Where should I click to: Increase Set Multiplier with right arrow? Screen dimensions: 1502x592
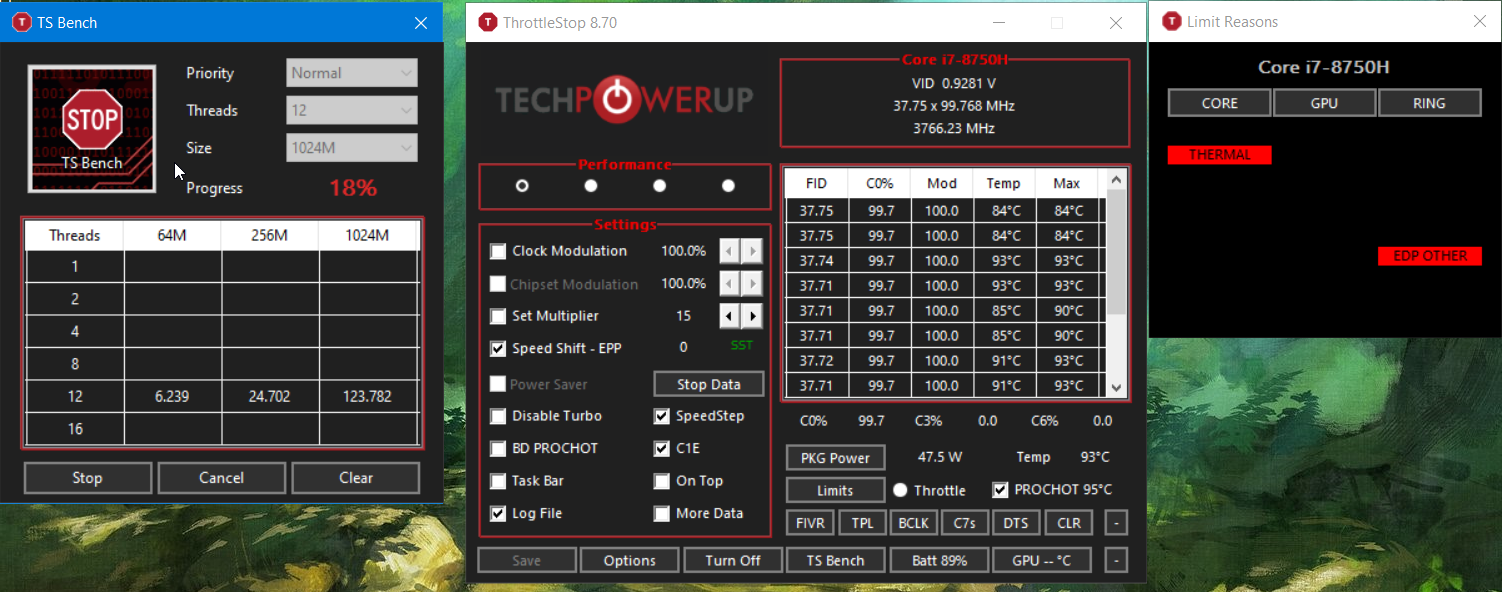(x=752, y=316)
